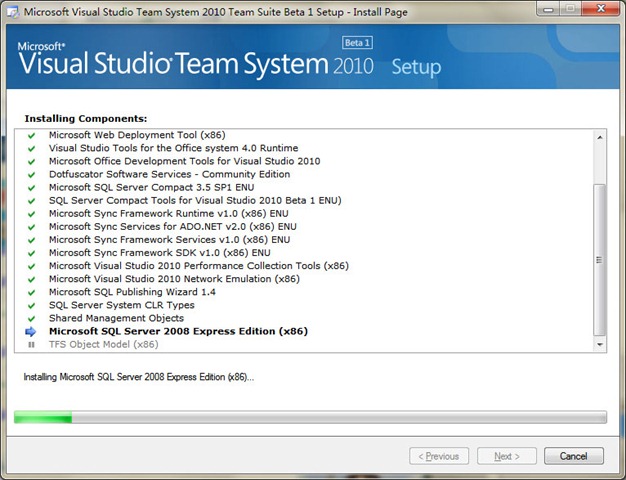Select Visual Studio 2010 Network Emulation (x86) entry

[x=174, y=279]
